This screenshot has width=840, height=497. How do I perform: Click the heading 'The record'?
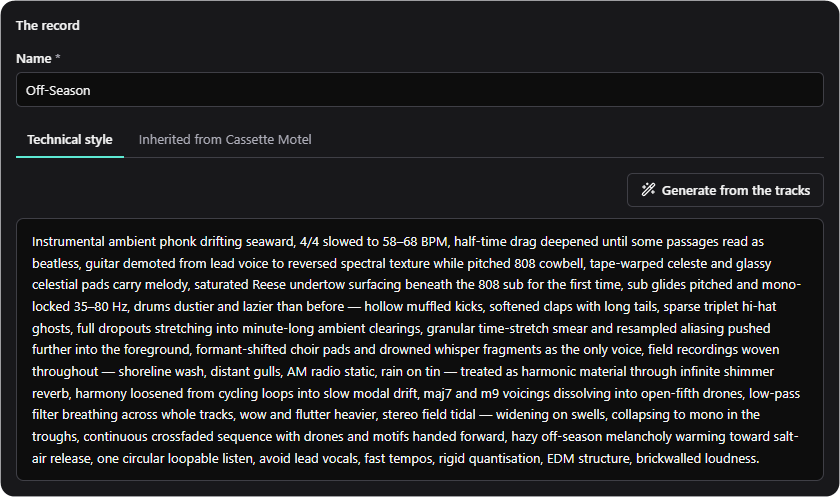(x=48, y=25)
